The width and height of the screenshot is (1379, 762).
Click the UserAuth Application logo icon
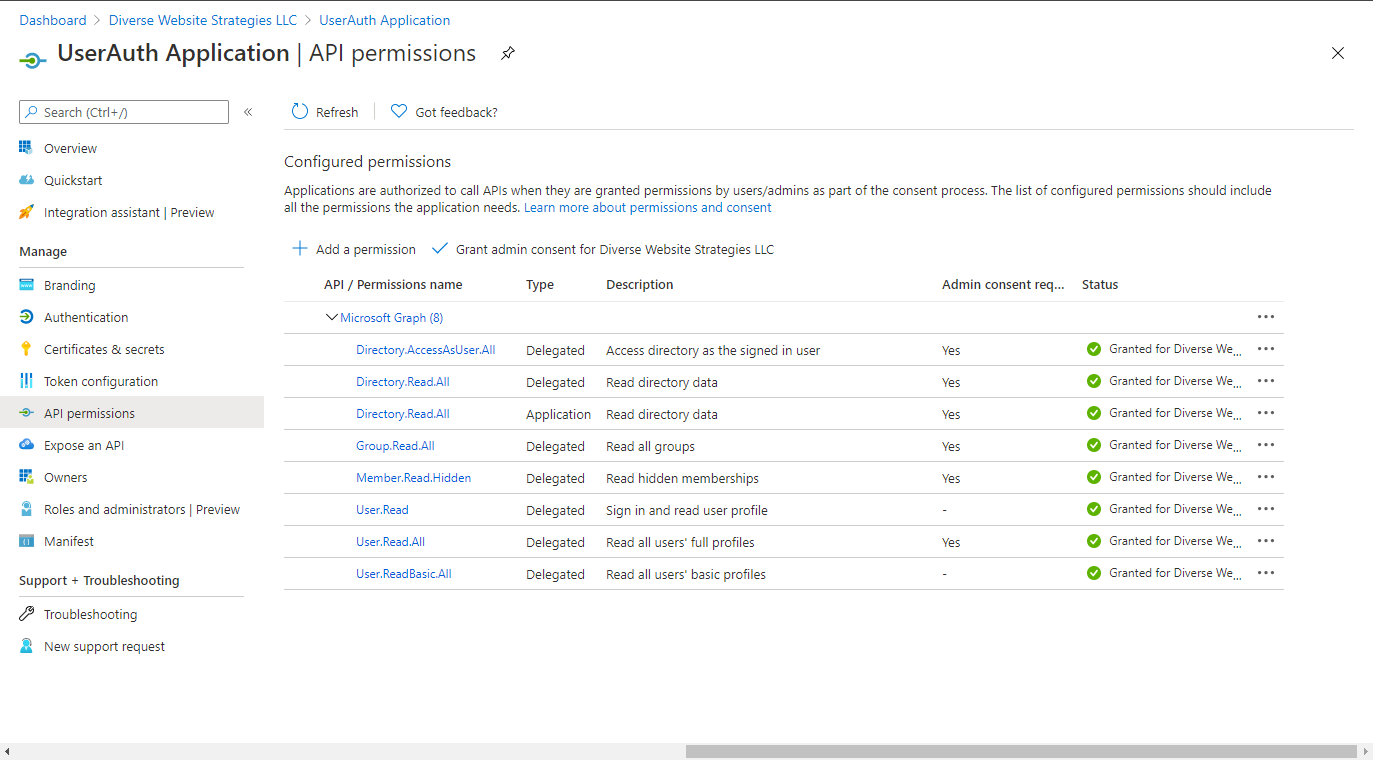click(x=33, y=60)
